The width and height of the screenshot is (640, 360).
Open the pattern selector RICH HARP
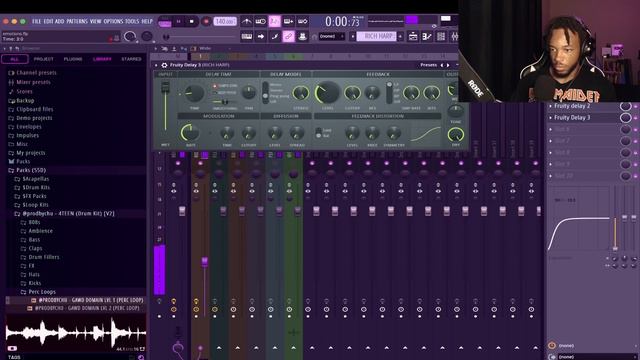376,36
